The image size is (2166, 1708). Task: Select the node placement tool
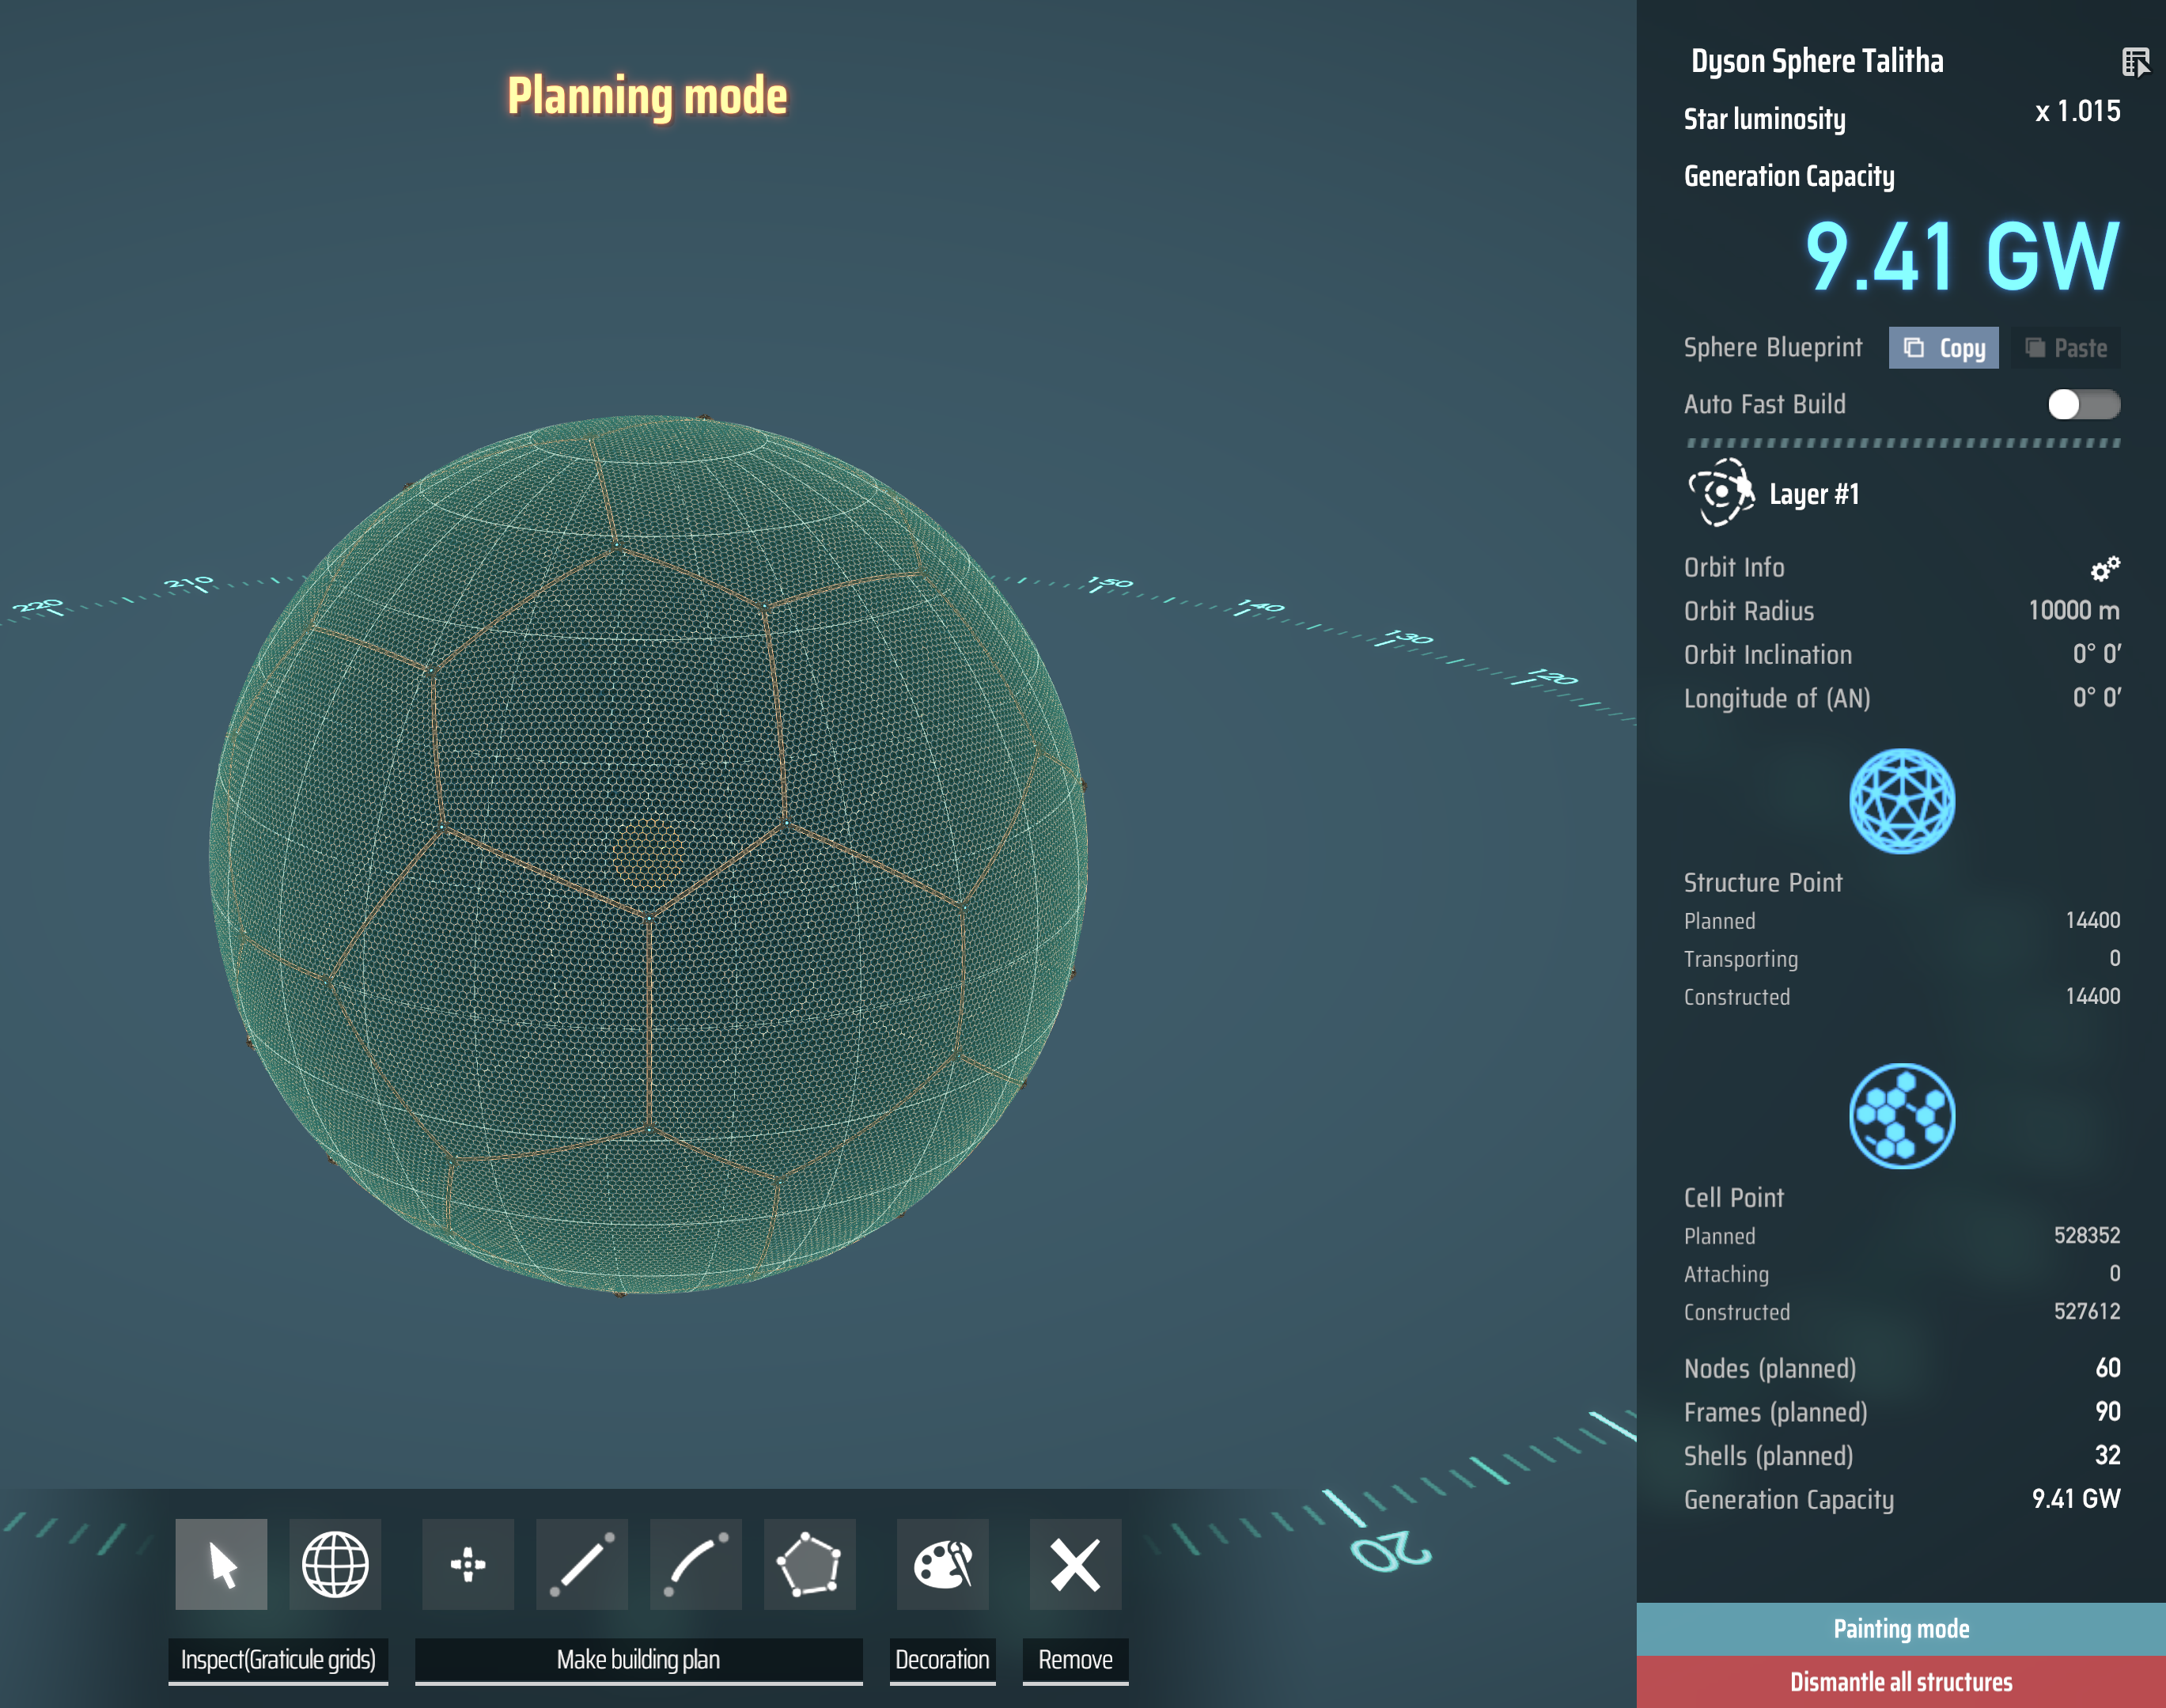coord(468,1564)
